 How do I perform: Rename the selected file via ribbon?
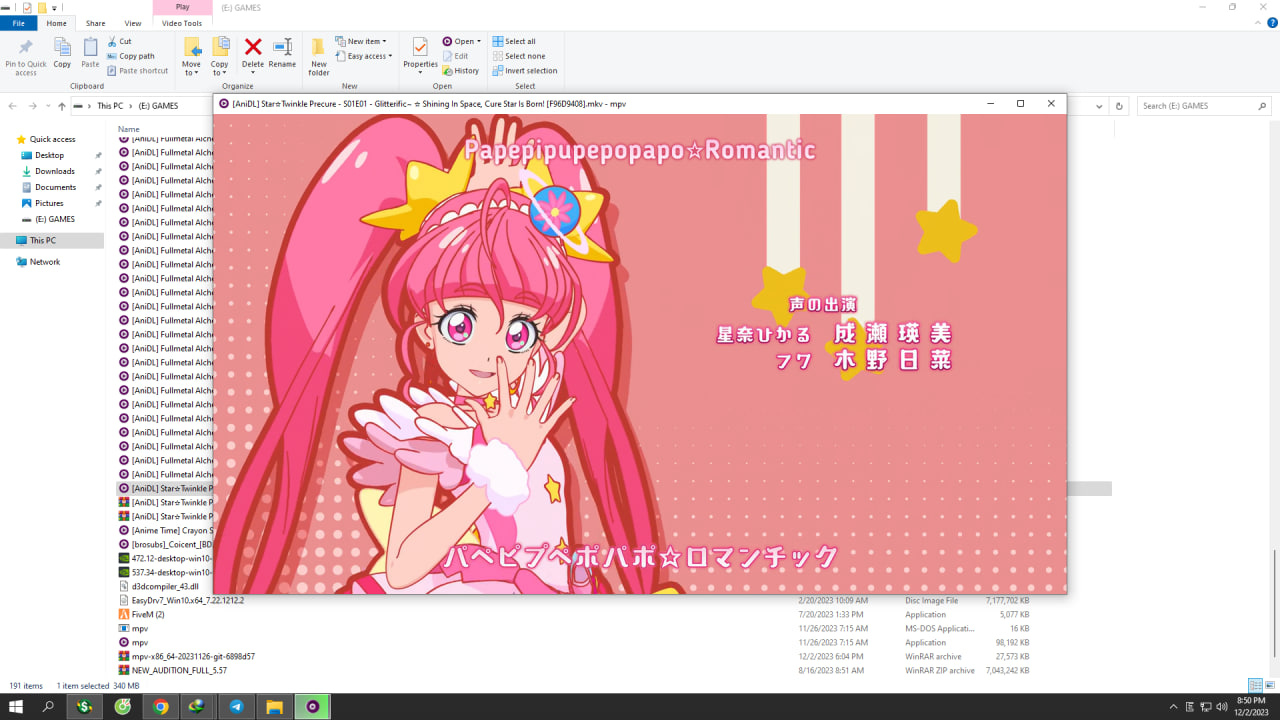[x=282, y=53]
